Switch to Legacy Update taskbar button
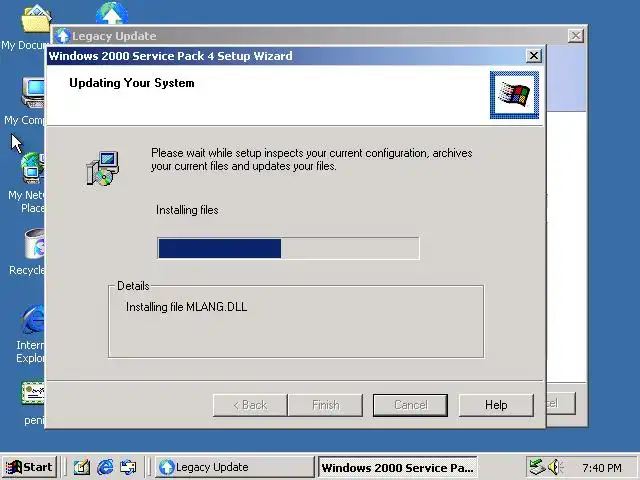The height and width of the screenshot is (480, 640). point(234,467)
